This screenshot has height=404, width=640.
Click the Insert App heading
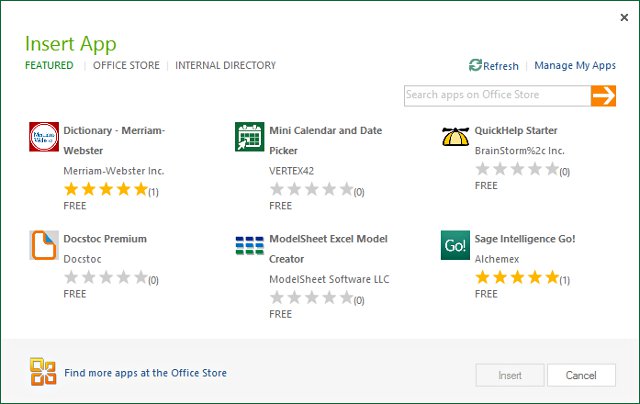[x=71, y=44]
